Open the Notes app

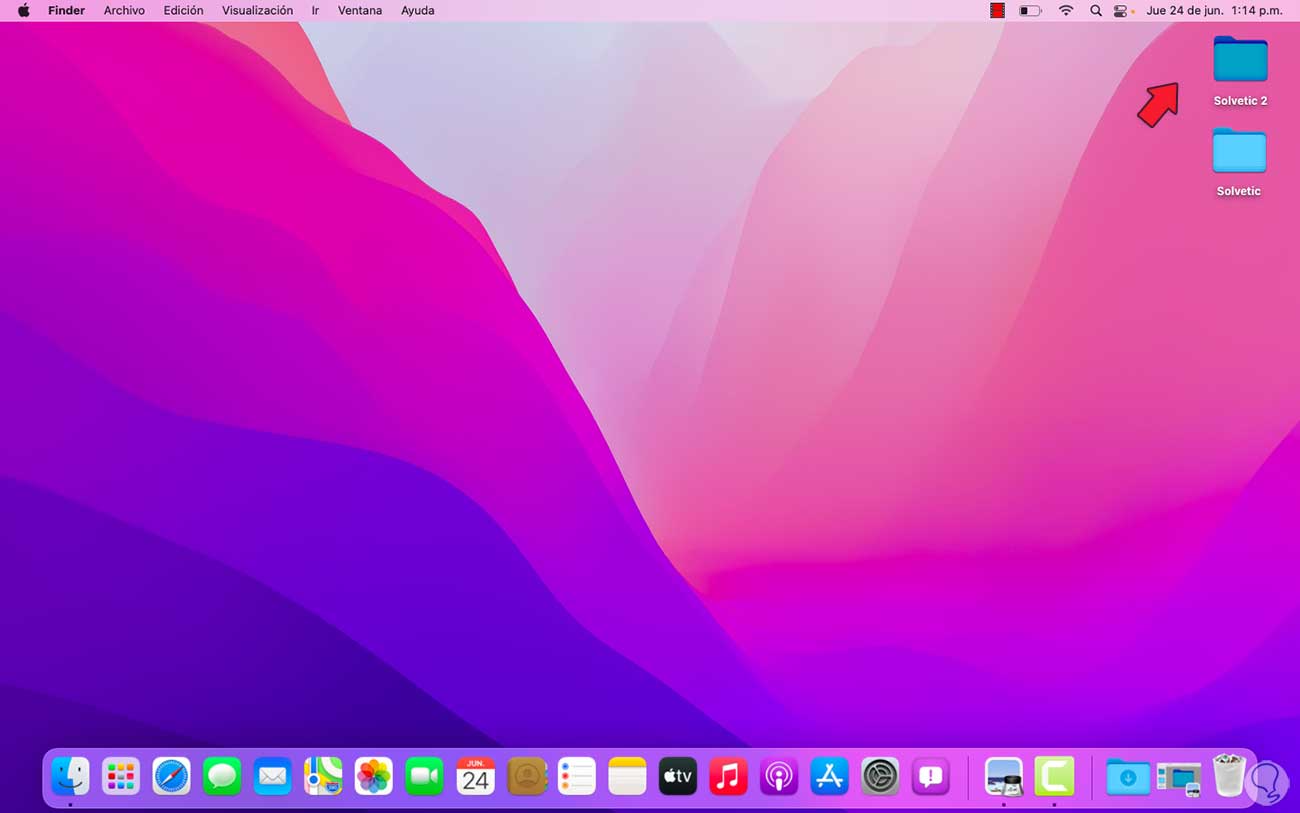[x=627, y=776]
